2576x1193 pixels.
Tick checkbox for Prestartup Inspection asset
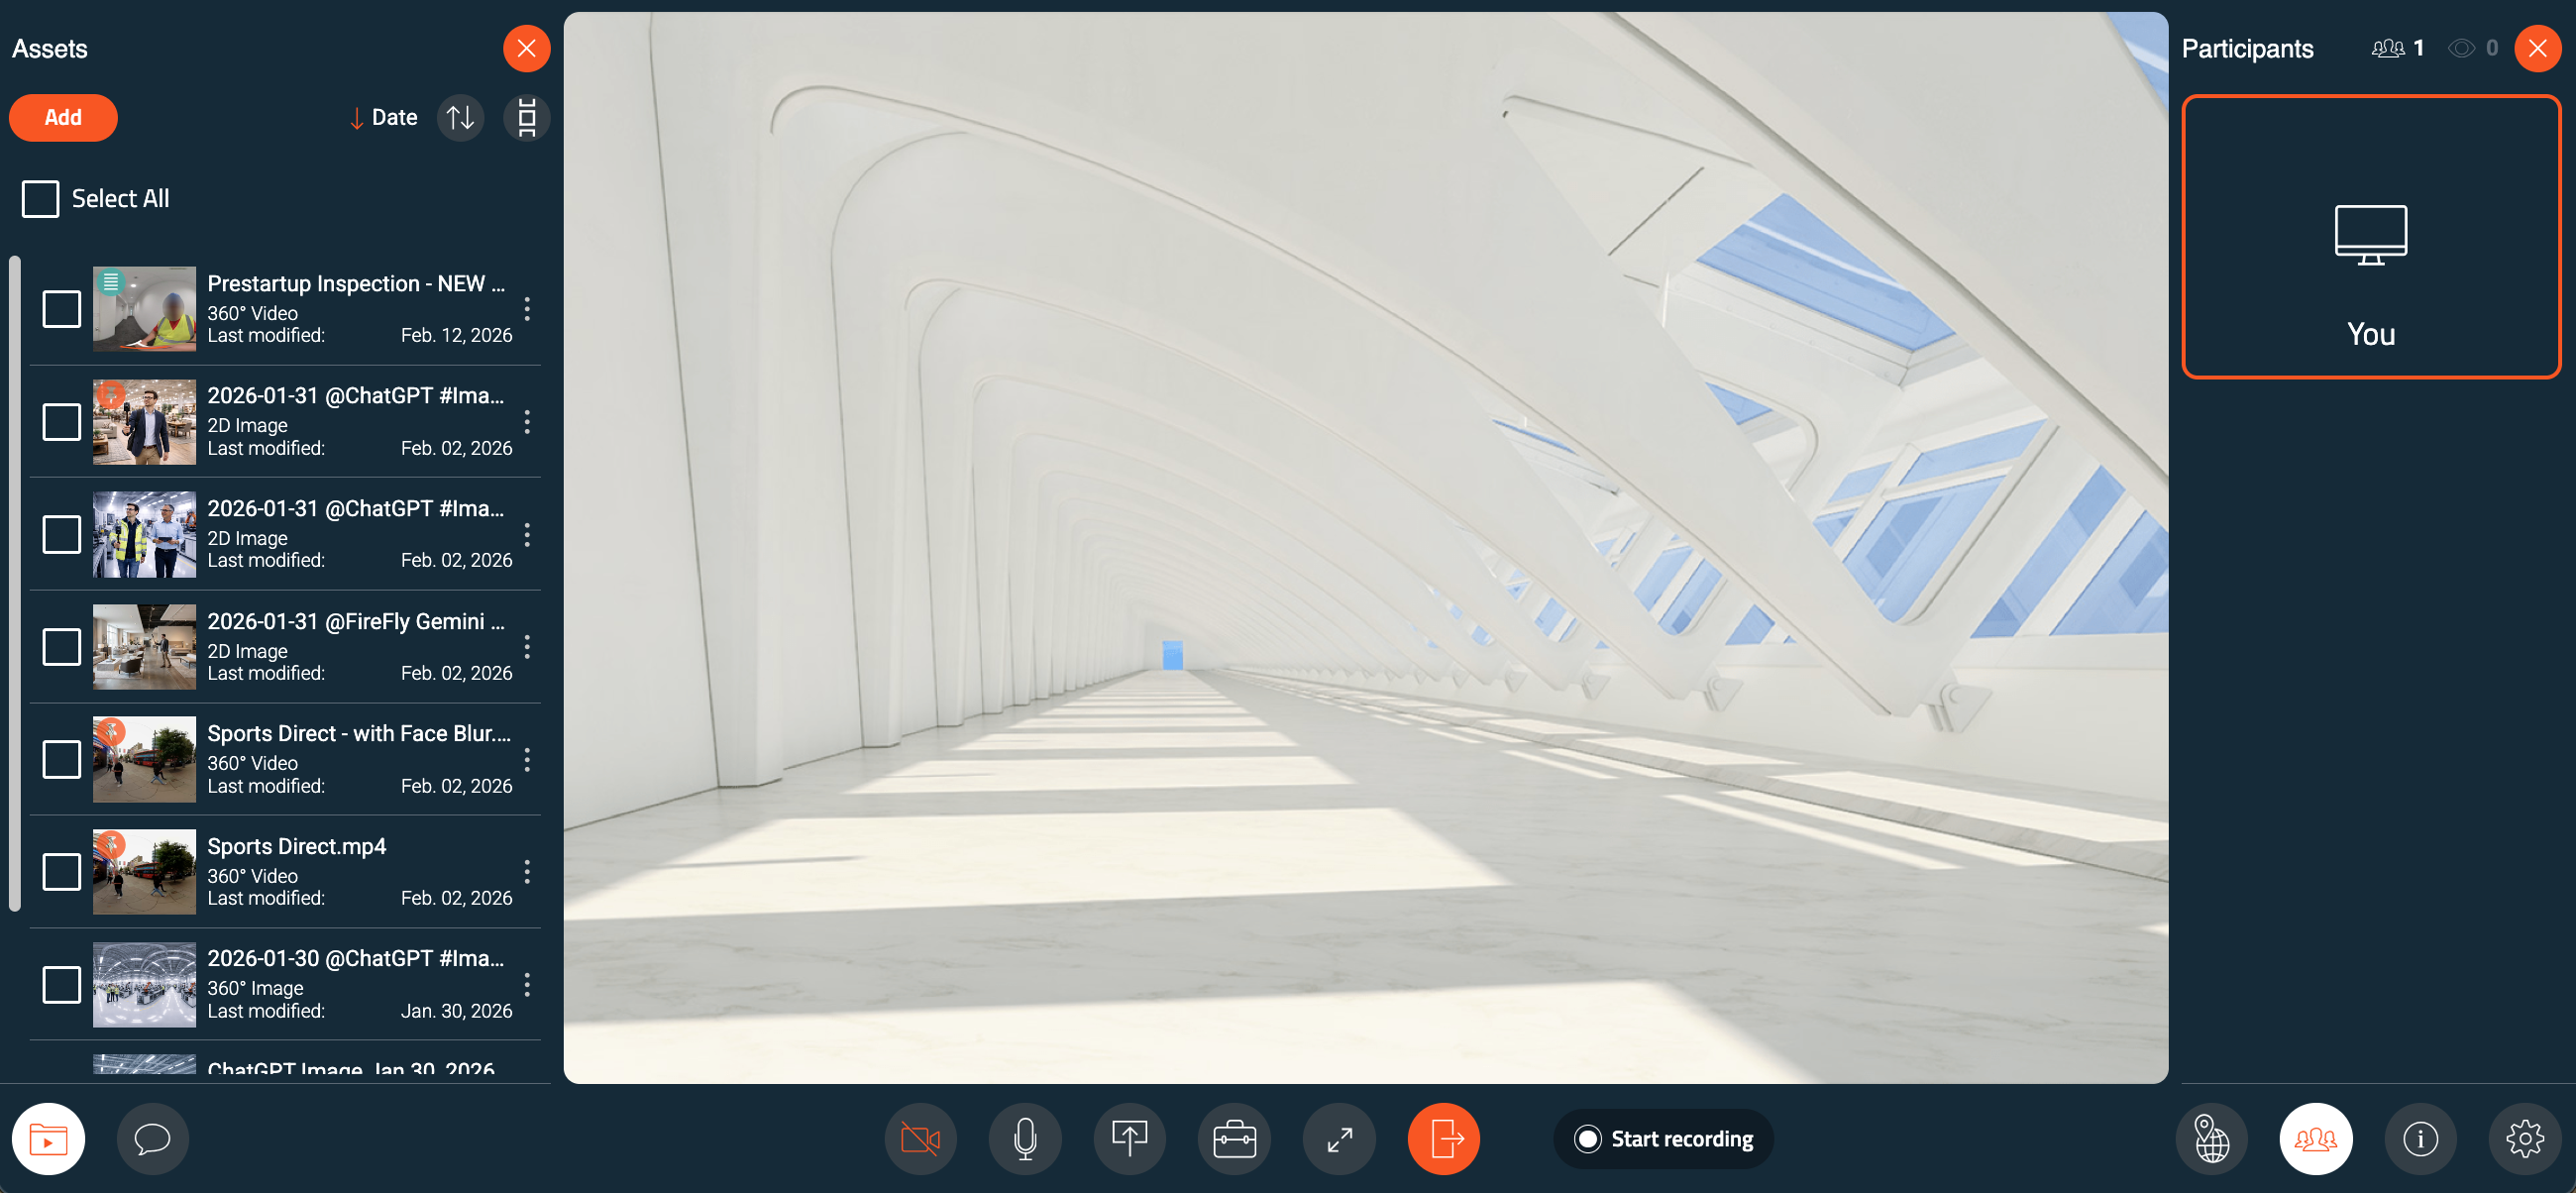(62, 309)
